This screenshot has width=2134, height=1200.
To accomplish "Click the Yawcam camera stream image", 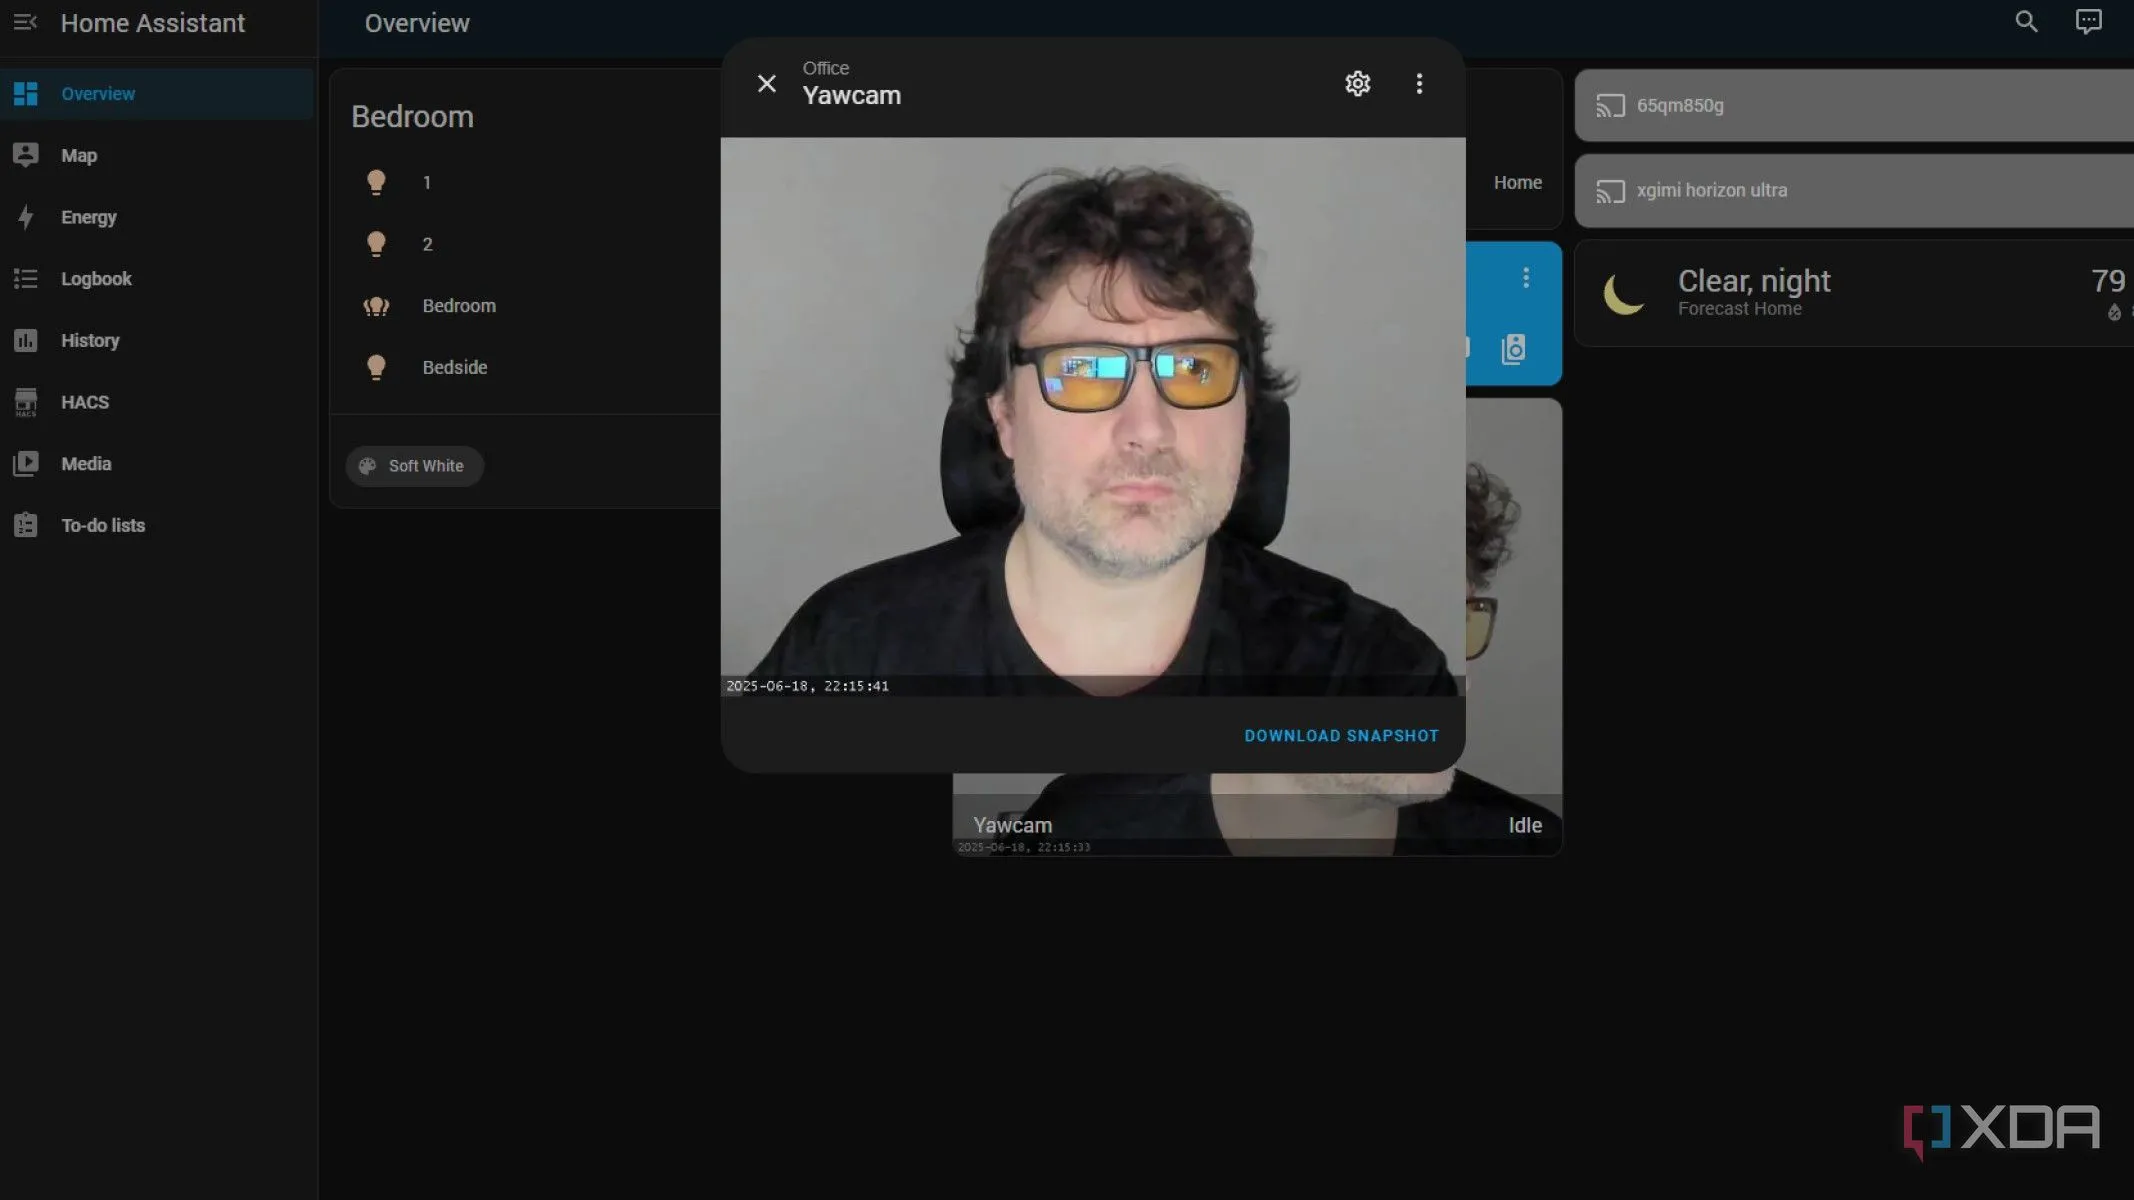I will point(1093,417).
